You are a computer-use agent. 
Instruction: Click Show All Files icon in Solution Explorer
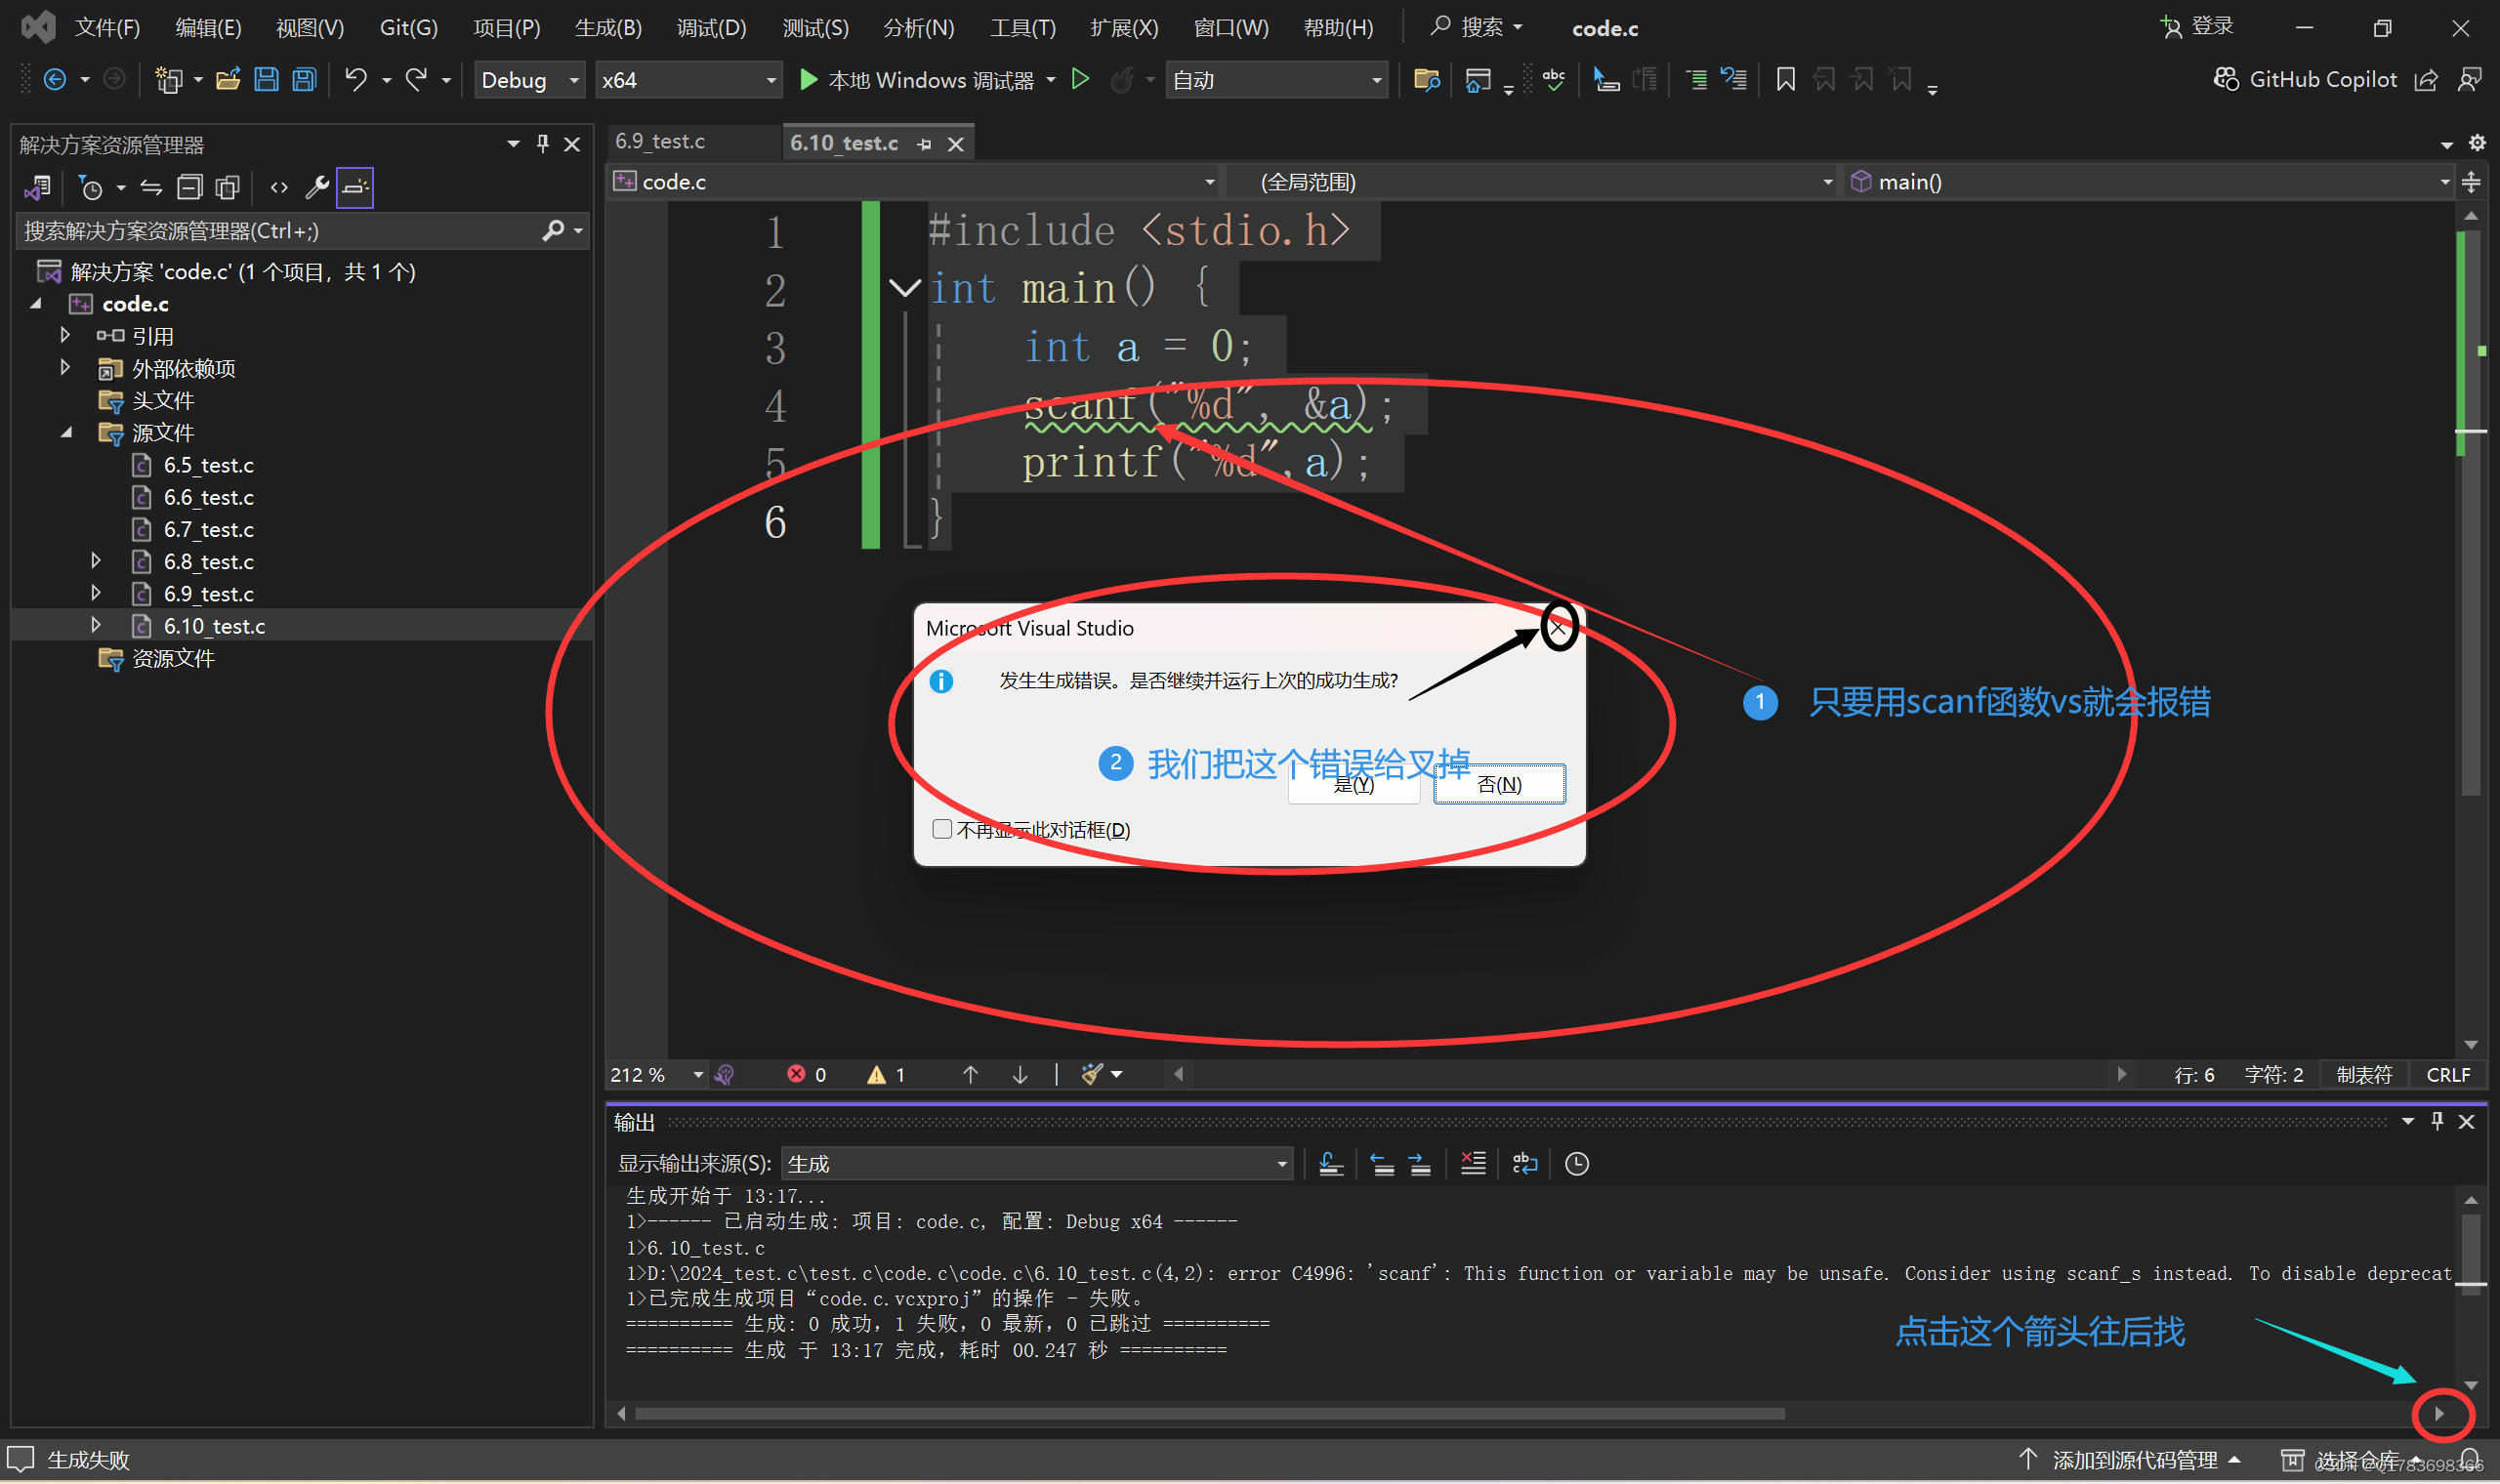coord(228,187)
